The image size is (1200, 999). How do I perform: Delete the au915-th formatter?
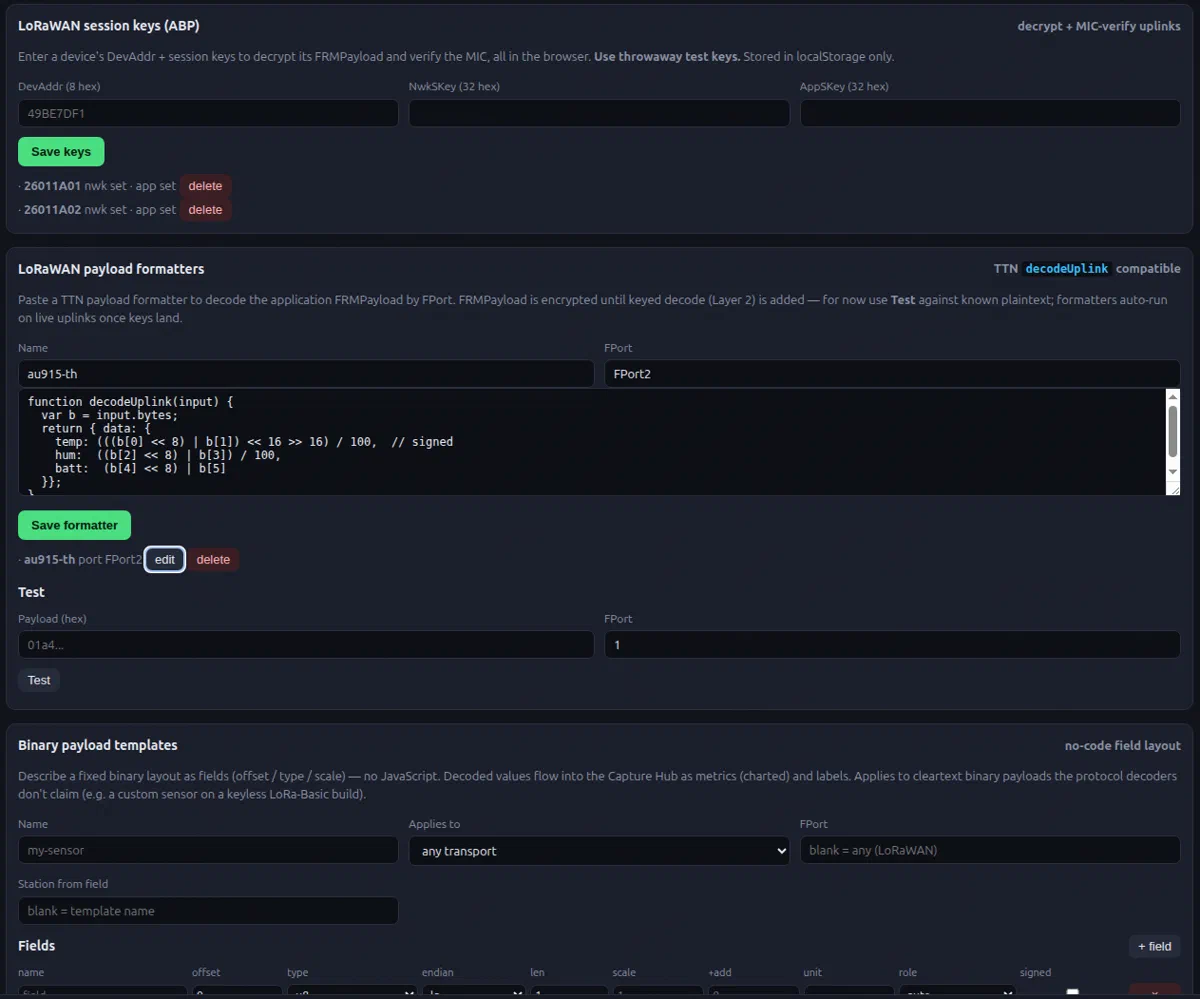pos(213,560)
